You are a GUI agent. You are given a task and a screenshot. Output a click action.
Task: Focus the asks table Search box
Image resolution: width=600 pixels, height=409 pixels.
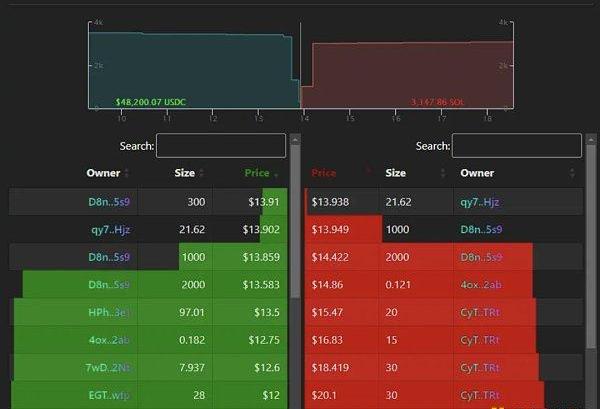tap(516, 146)
